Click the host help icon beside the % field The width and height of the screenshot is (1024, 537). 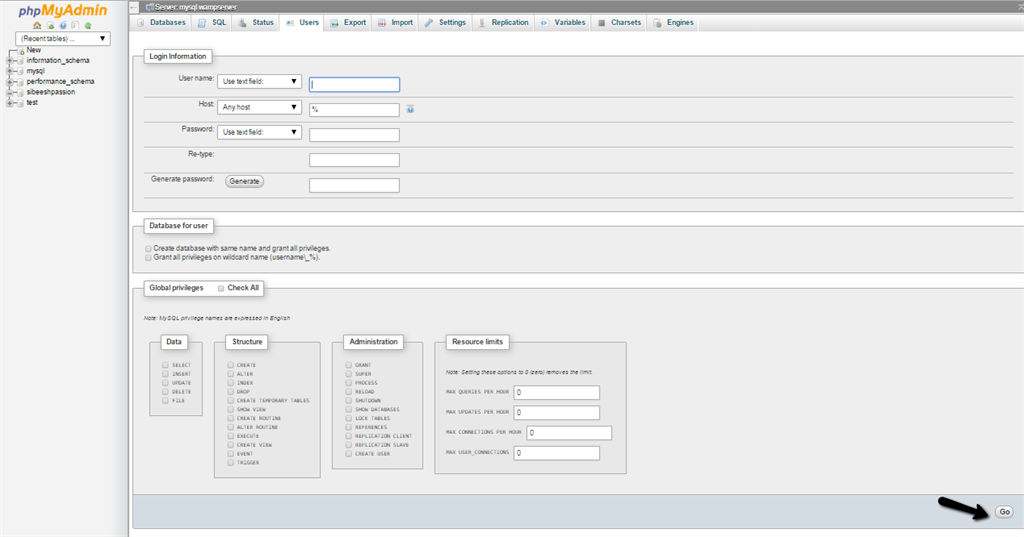(x=410, y=109)
